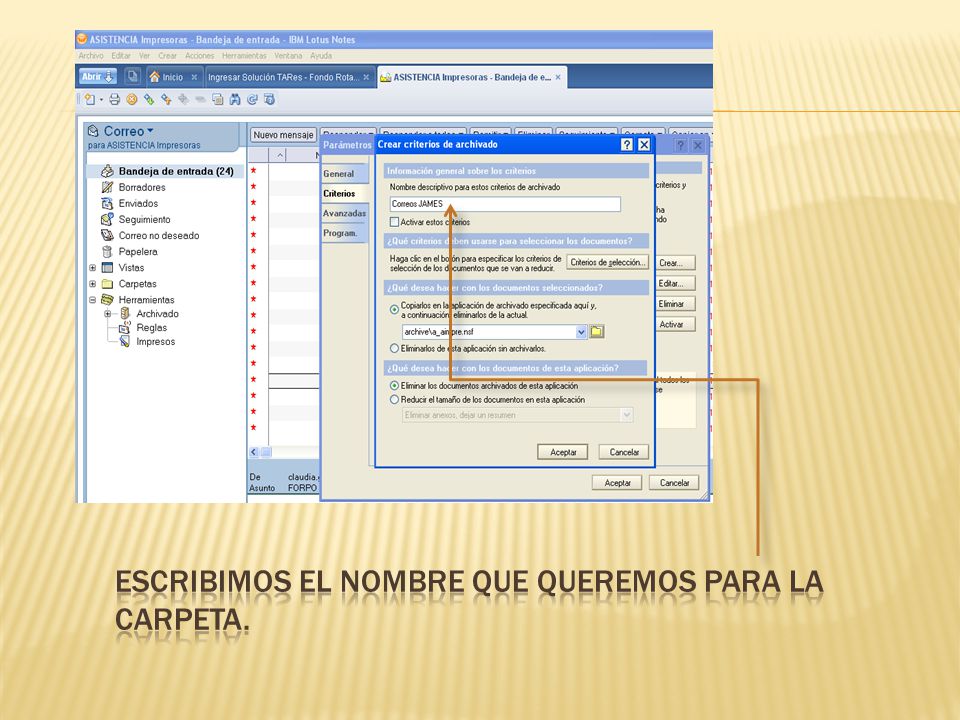Image resolution: width=960 pixels, height=720 pixels.
Task: Click the calendar sync toolbar icon
Action: click(269, 99)
